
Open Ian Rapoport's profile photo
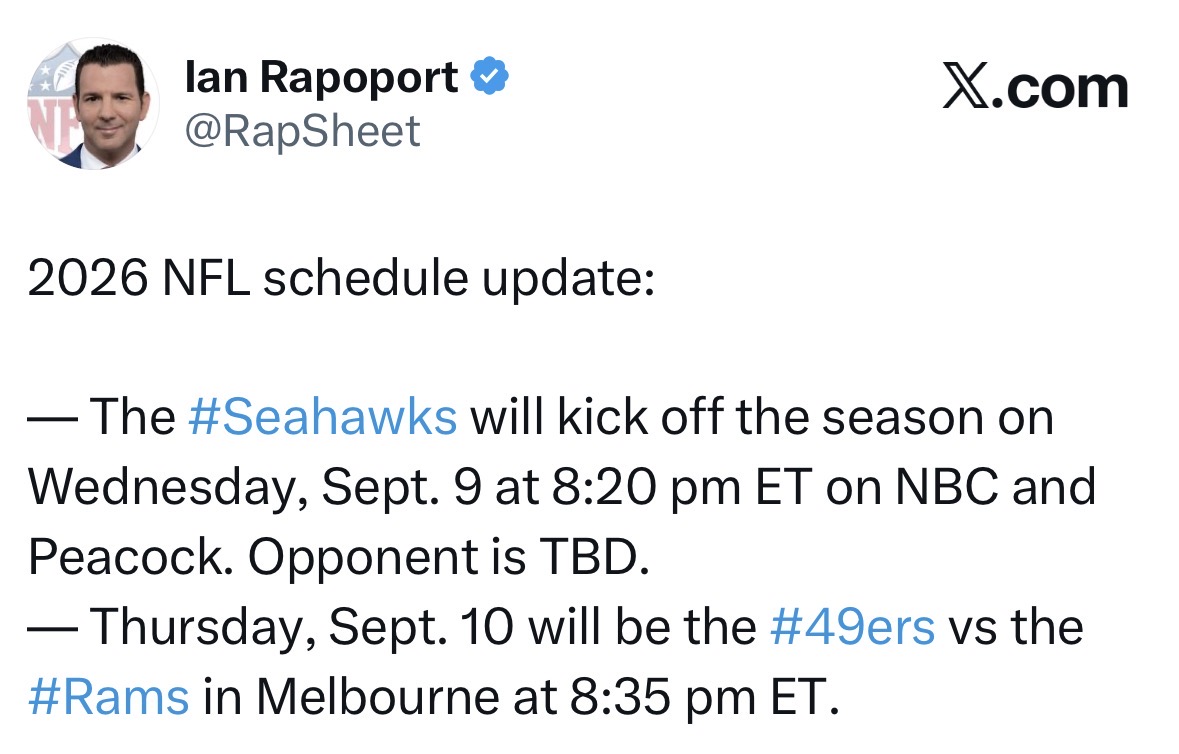pos(94,104)
